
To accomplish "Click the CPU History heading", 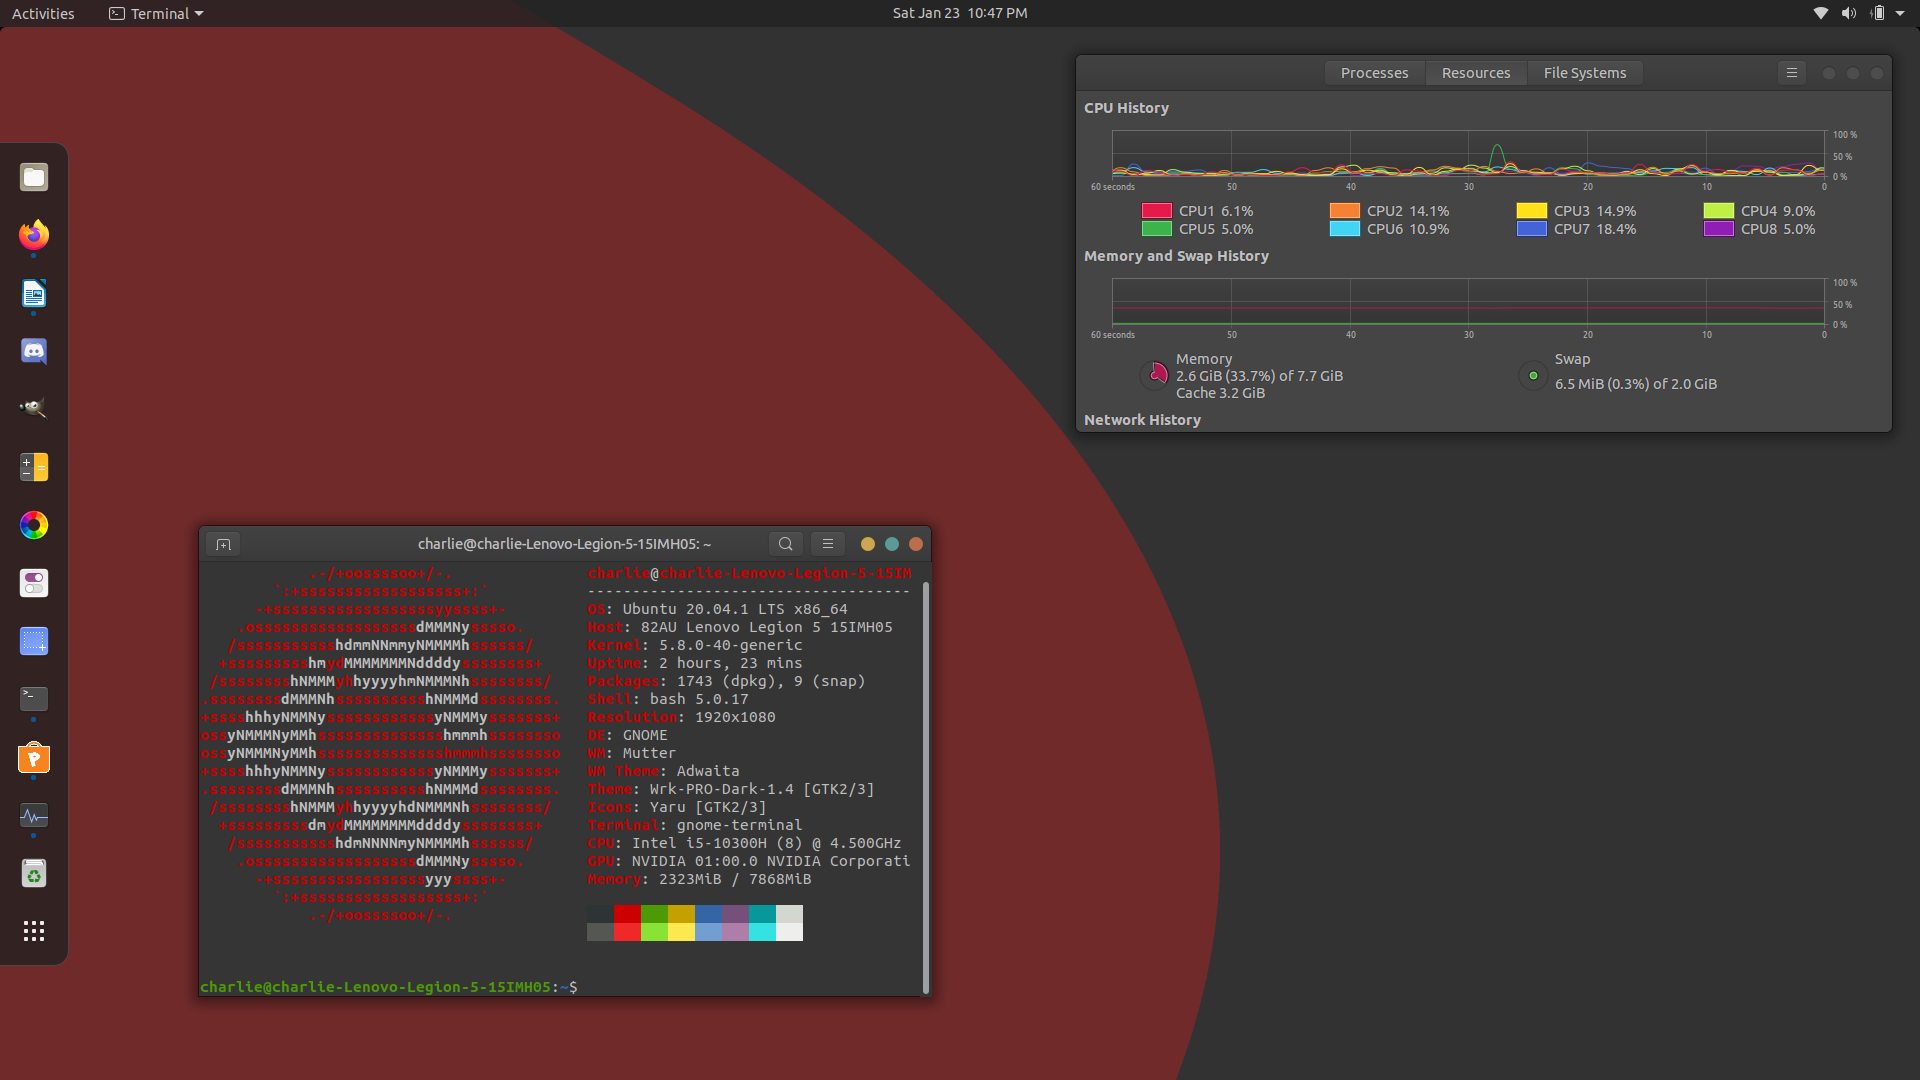I will coord(1126,108).
